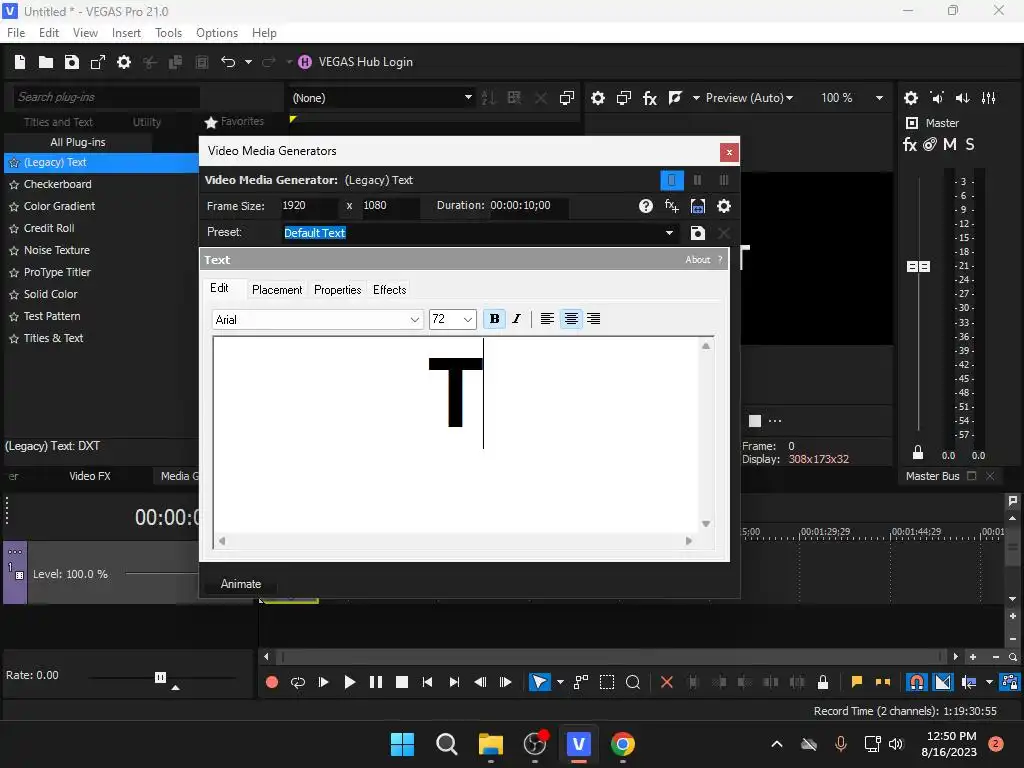Toggle loop playback
The height and width of the screenshot is (768, 1024).
point(298,682)
